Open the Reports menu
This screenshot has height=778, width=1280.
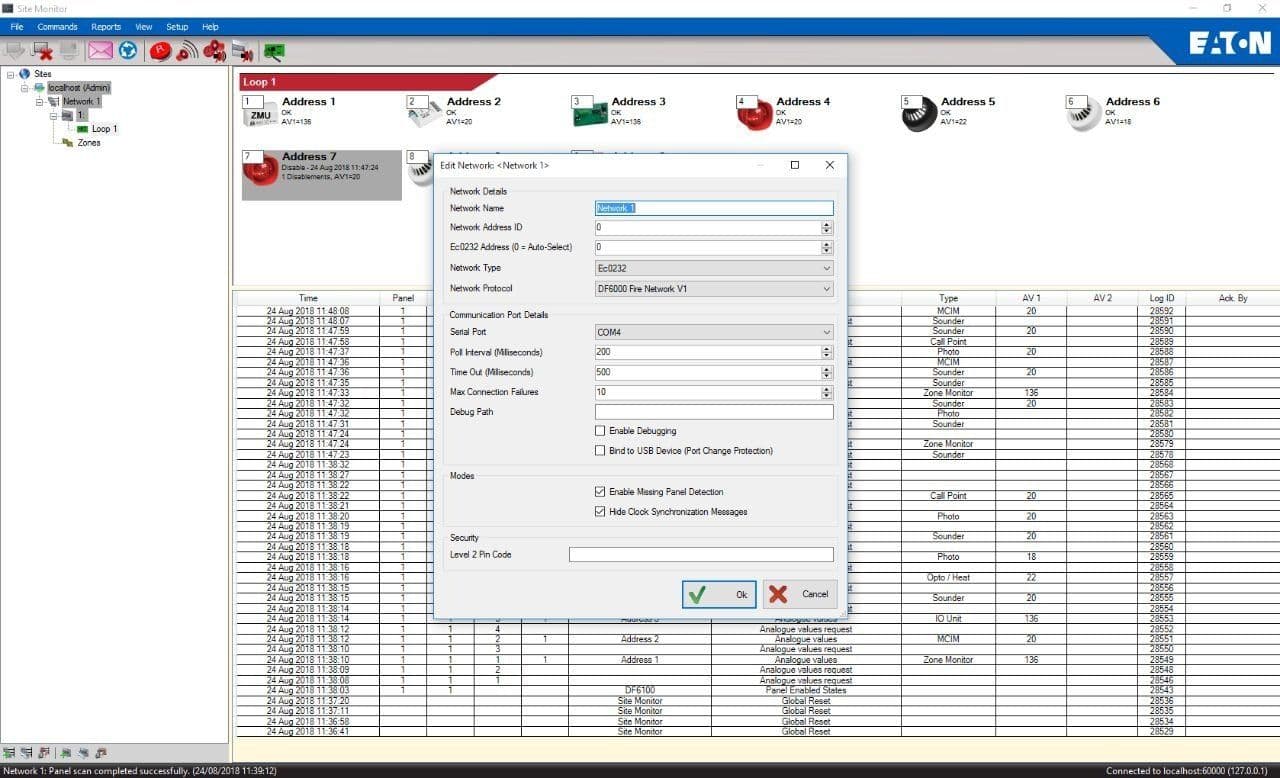(105, 27)
